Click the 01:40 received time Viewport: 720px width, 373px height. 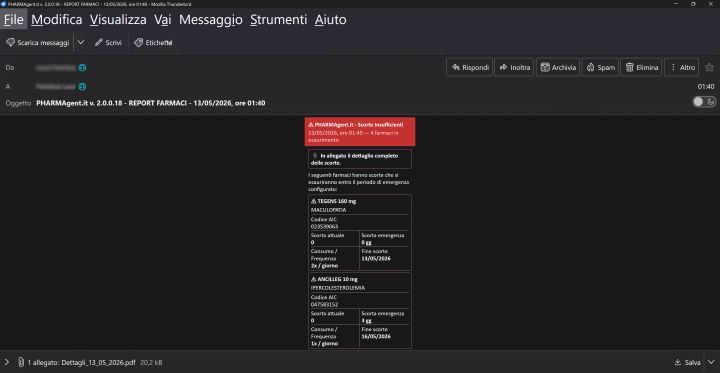706,86
